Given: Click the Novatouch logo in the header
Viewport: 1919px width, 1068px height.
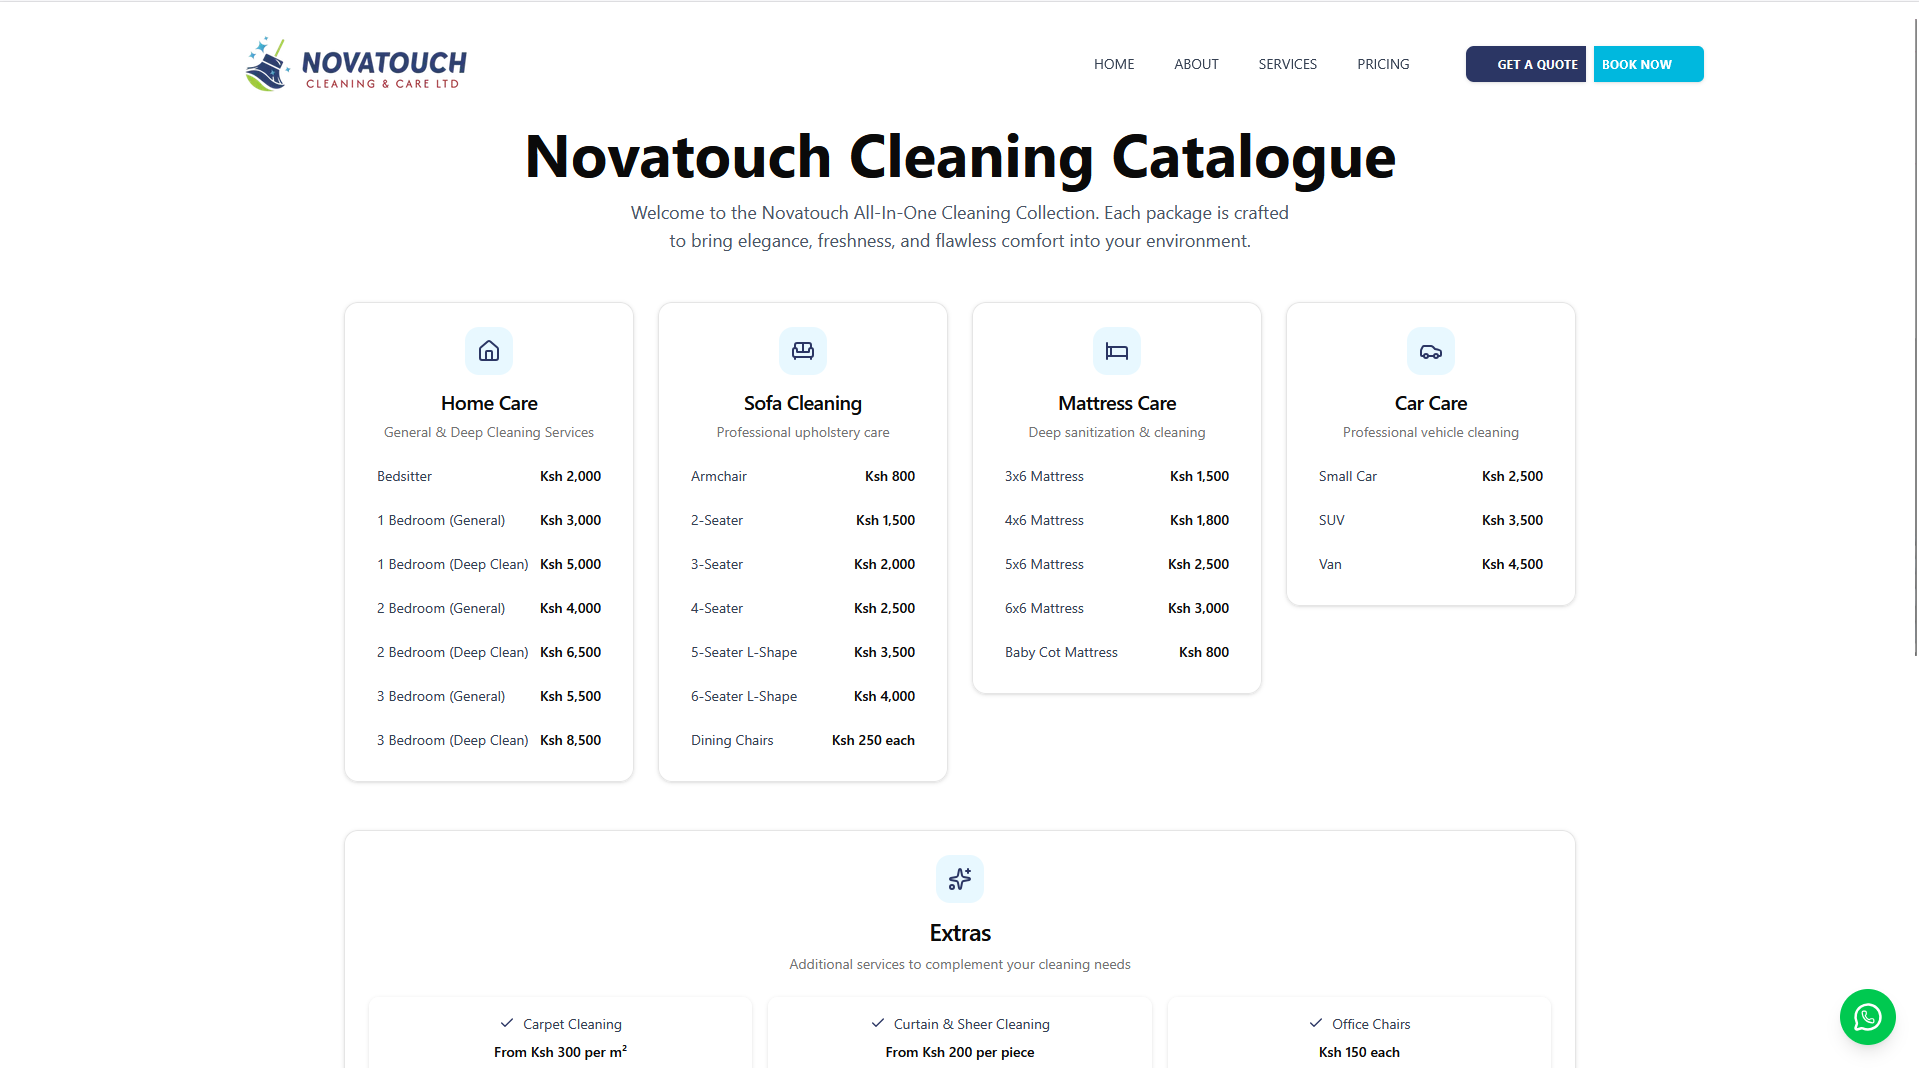Looking at the screenshot, I should [x=356, y=64].
